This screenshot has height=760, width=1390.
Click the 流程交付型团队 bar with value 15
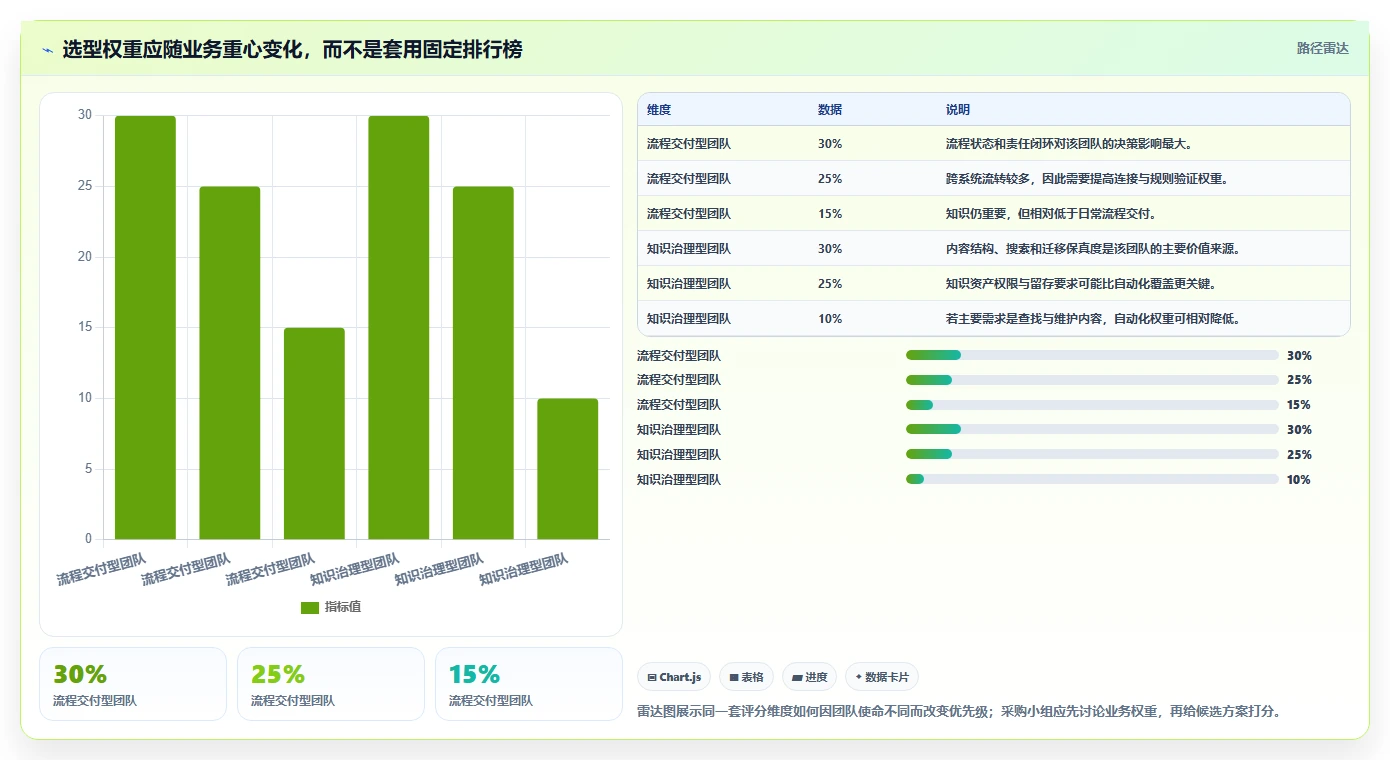(314, 434)
